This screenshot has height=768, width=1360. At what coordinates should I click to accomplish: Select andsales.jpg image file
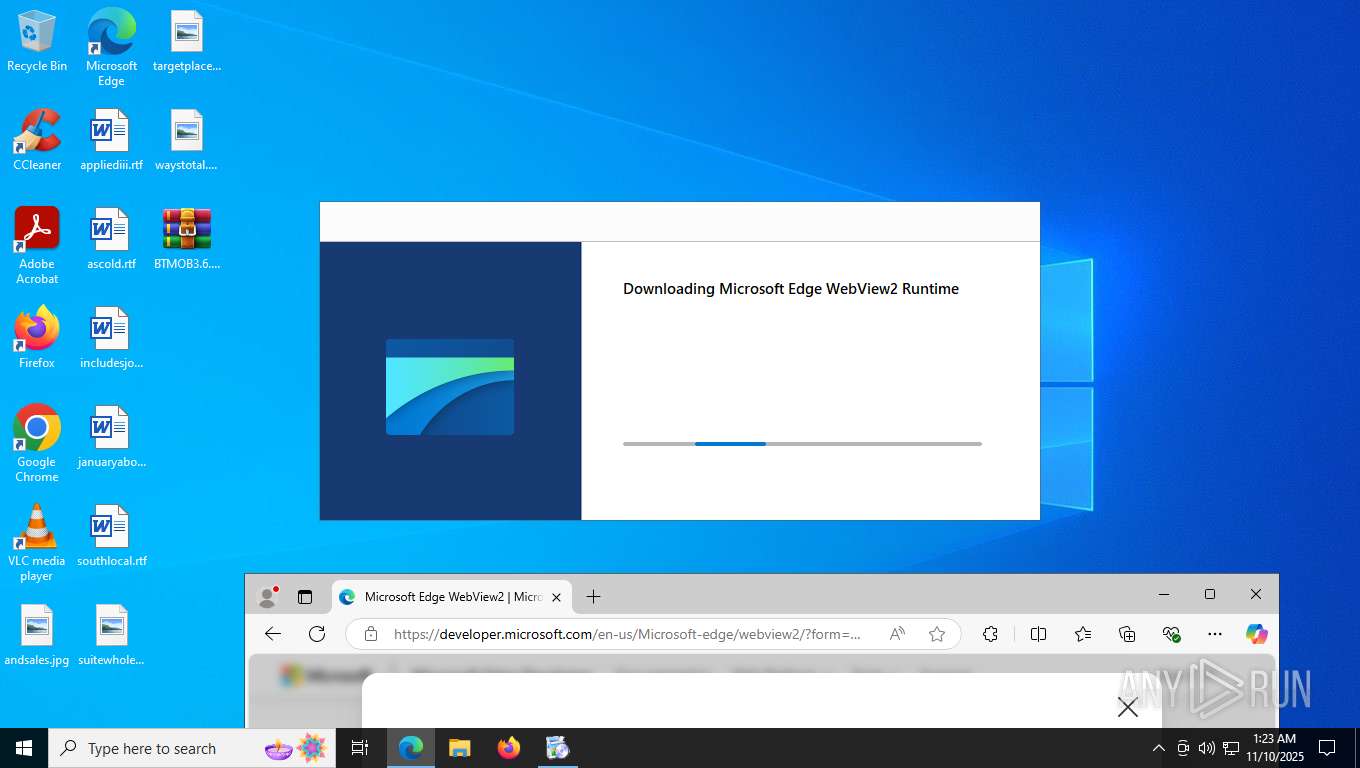[x=37, y=635]
